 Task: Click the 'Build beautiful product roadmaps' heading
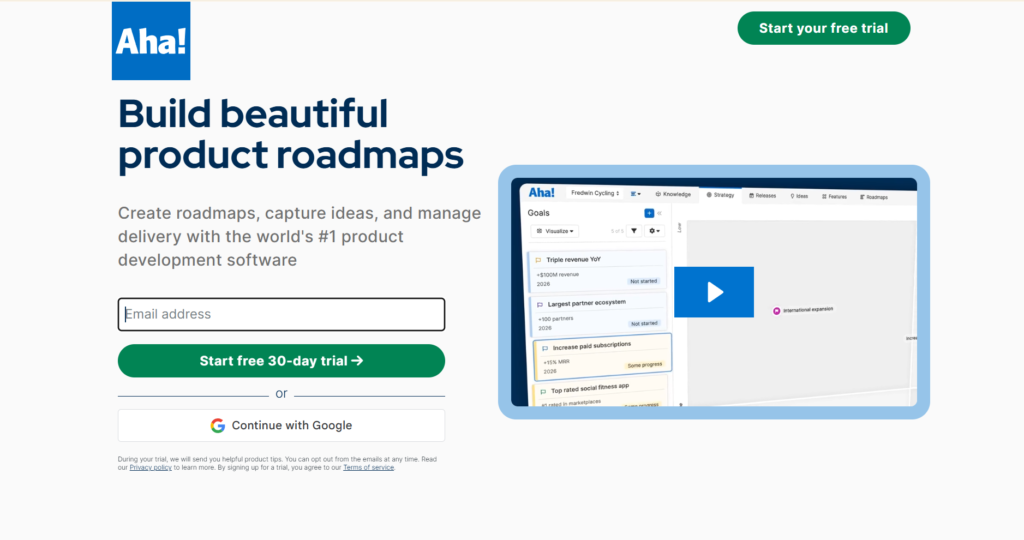tap(291, 135)
